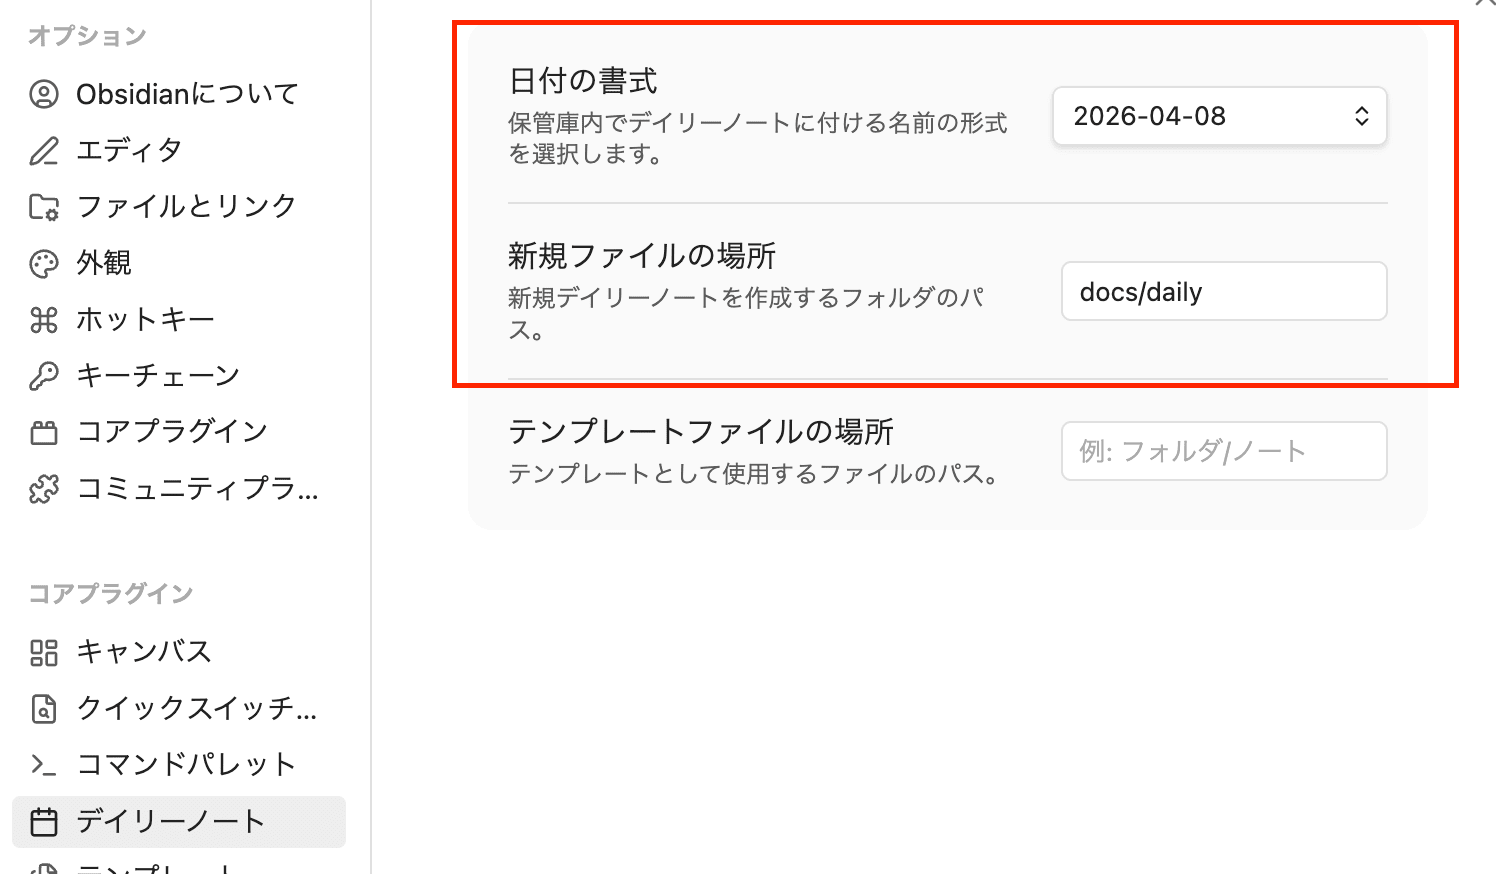Screen dimensions: 1496x874
Task: Open the 日付の書式 date format dropdown
Action: pos(1219,116)
